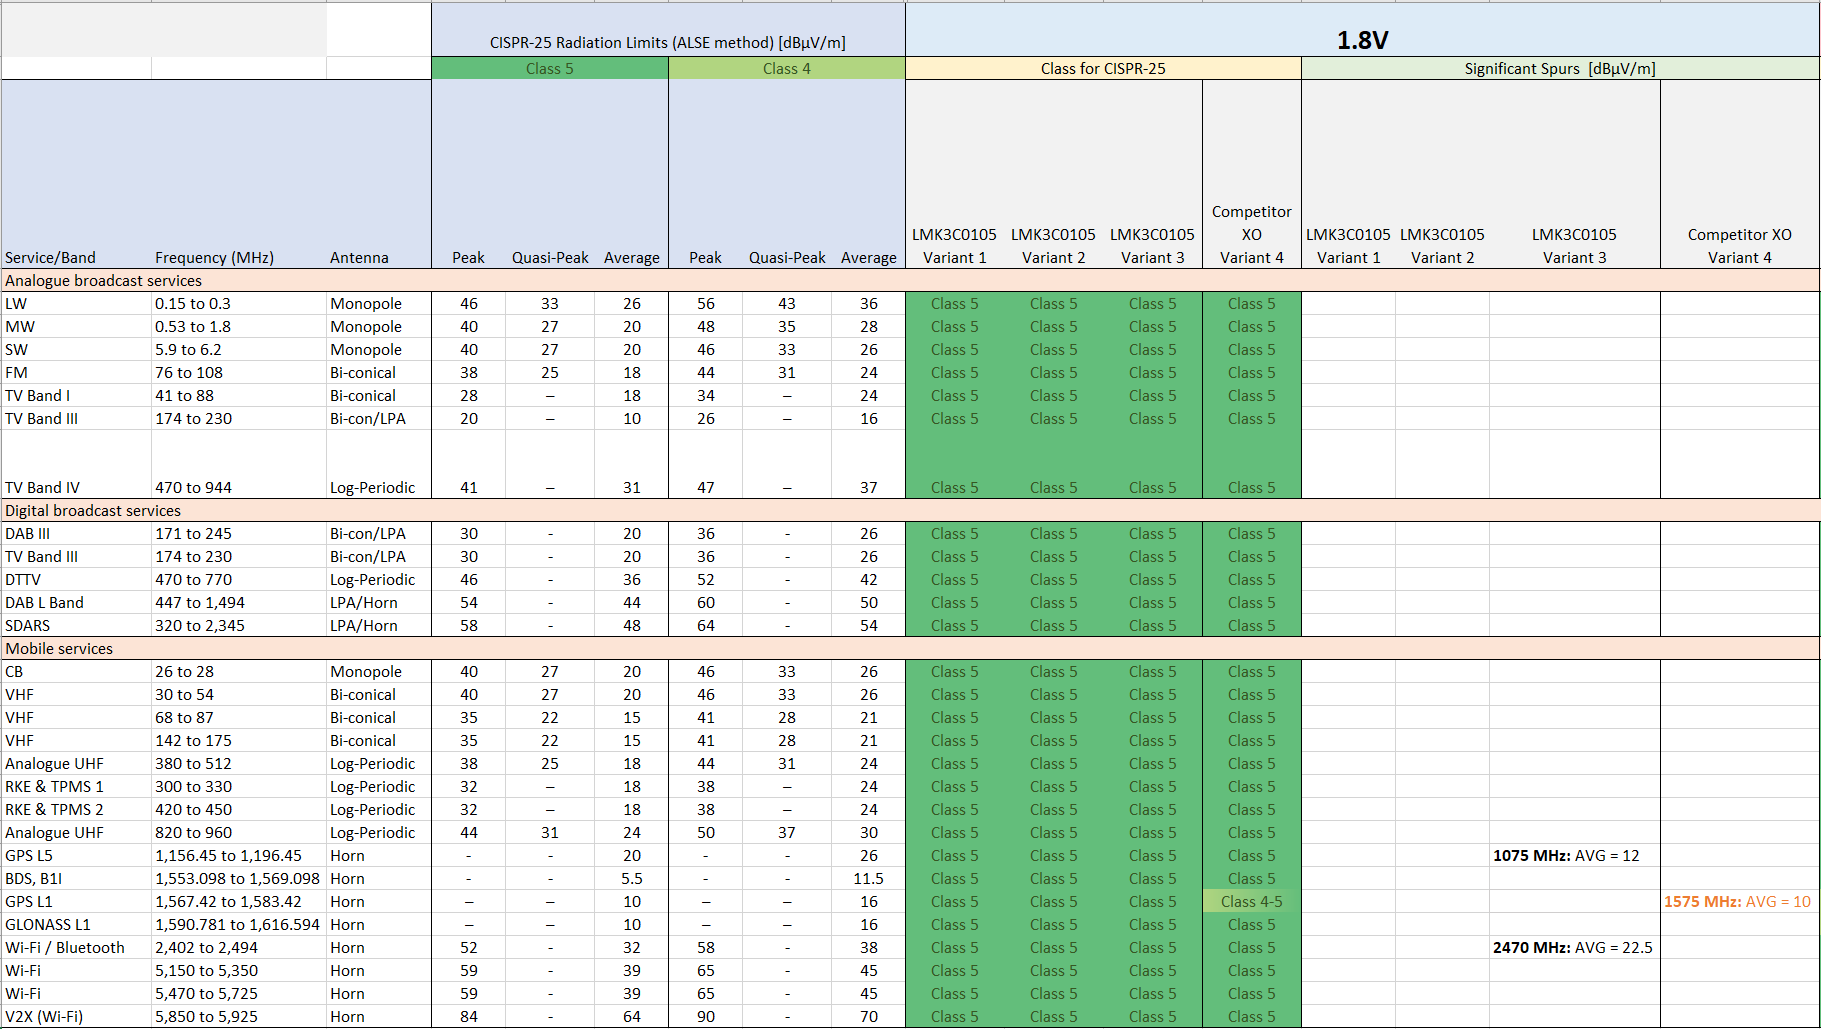Click the CISPR-25 Radiation Limits header cell
Screen dimensions: 1821x1029
coord(667,42)
